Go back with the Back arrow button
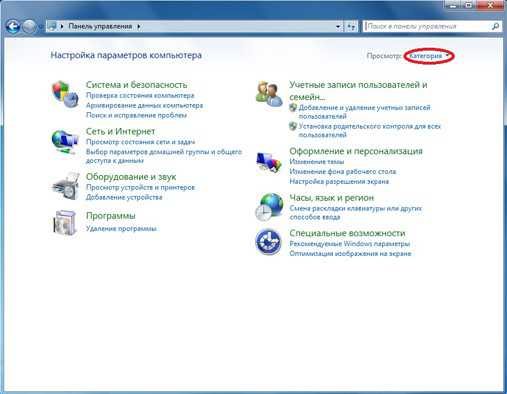Image resolution: width=507 pixels, height=394 pixels. [13, 26]
